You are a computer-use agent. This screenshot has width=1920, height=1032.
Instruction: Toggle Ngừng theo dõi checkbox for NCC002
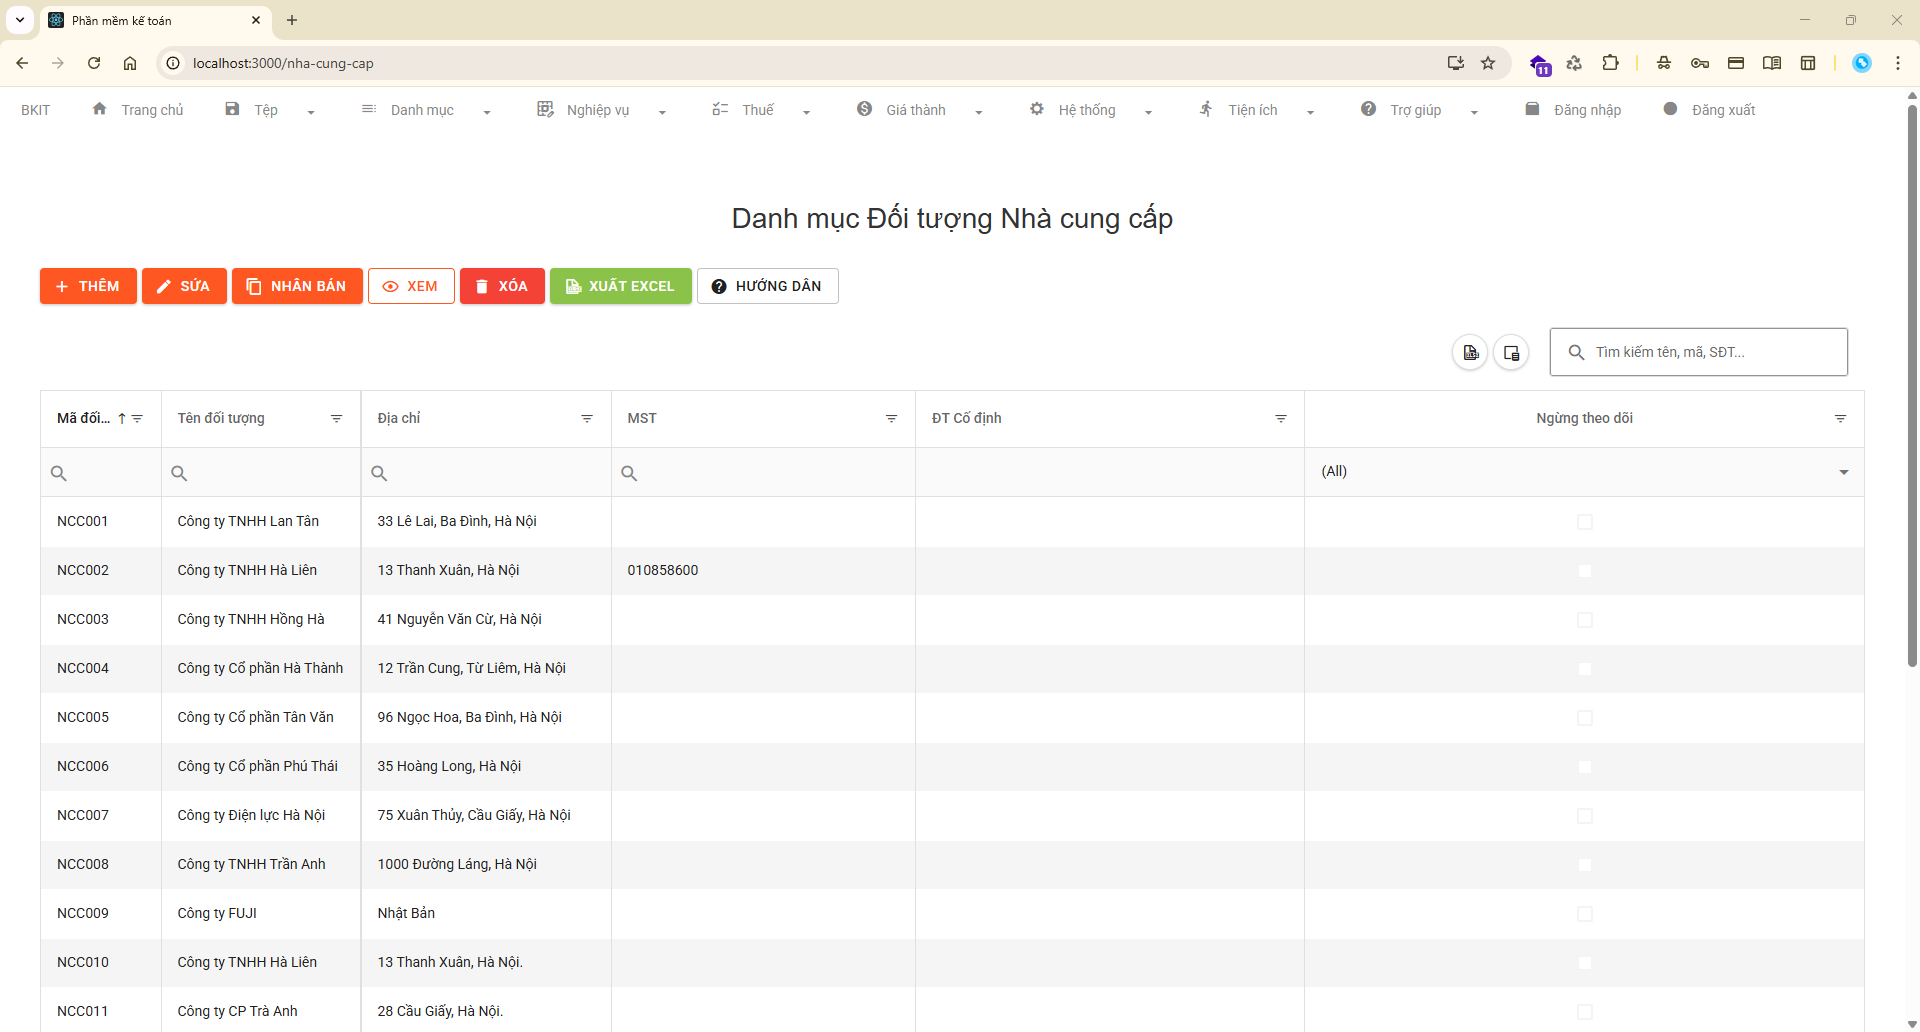[x=1584, y=571]
